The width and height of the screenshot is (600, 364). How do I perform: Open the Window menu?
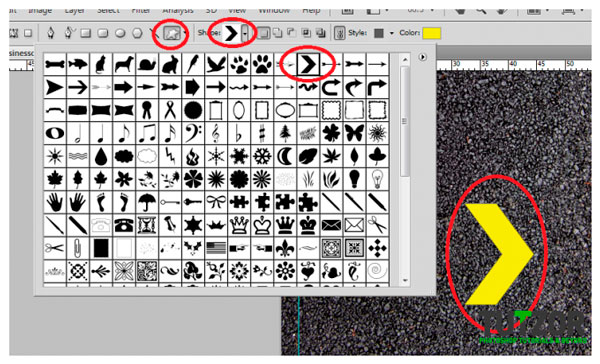point(274,10)
